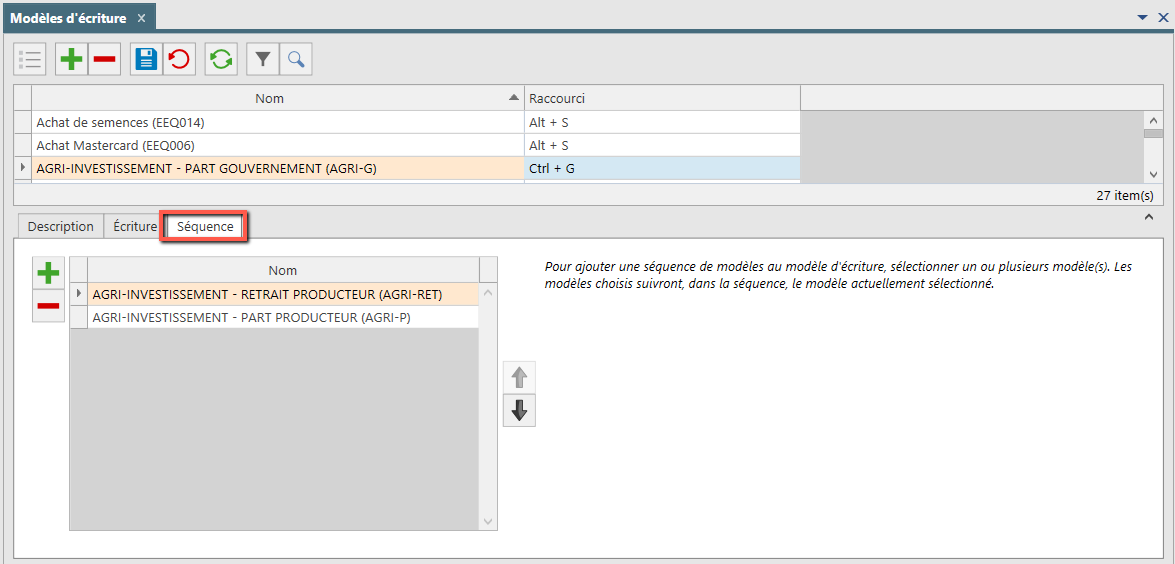Switch to the Écriture tab
Image resolution: width=1175 pixels, height=564 pixels.
point(135,226)
